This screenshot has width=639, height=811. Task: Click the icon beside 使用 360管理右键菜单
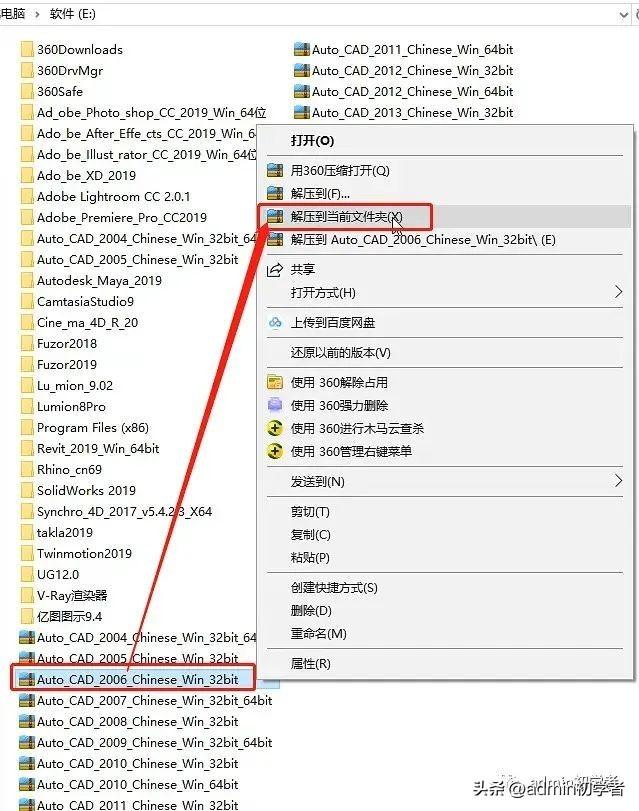(275, 451)
